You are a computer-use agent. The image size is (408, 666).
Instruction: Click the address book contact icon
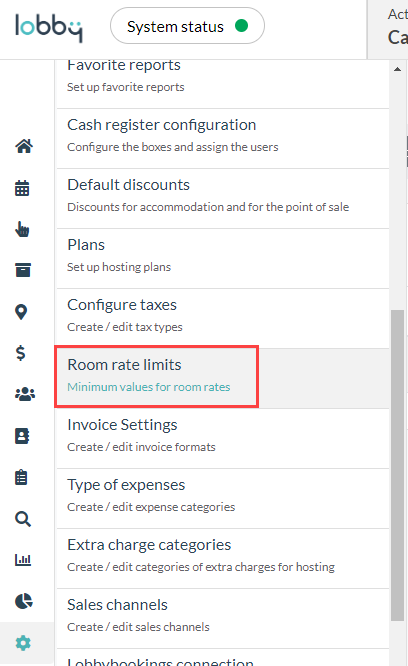[22, 436]
